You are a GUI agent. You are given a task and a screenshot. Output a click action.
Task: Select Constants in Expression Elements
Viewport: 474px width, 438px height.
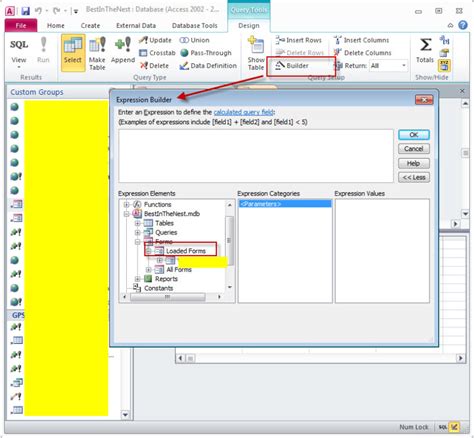click(x=159, y=288)
